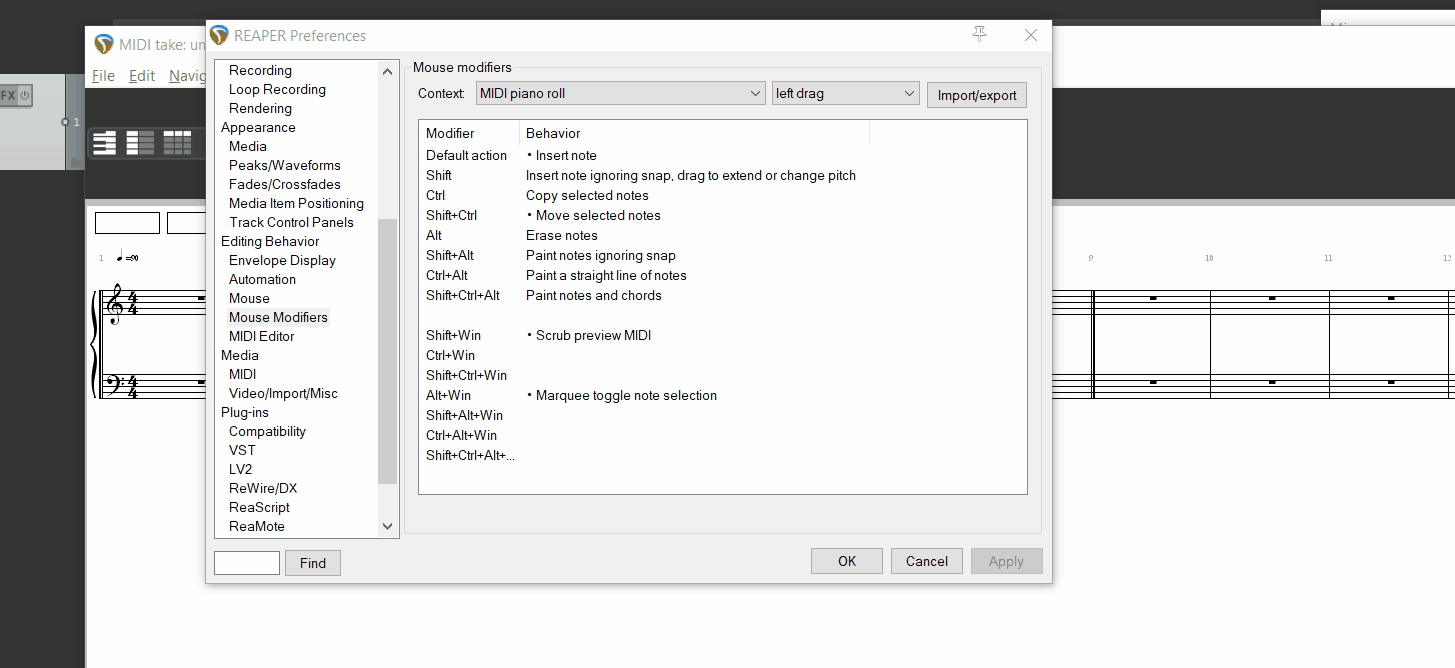The height and width of the screenshot is (668, 1455).
Task: Open the File menu in the MIDI editor
Action: point(103,75)
